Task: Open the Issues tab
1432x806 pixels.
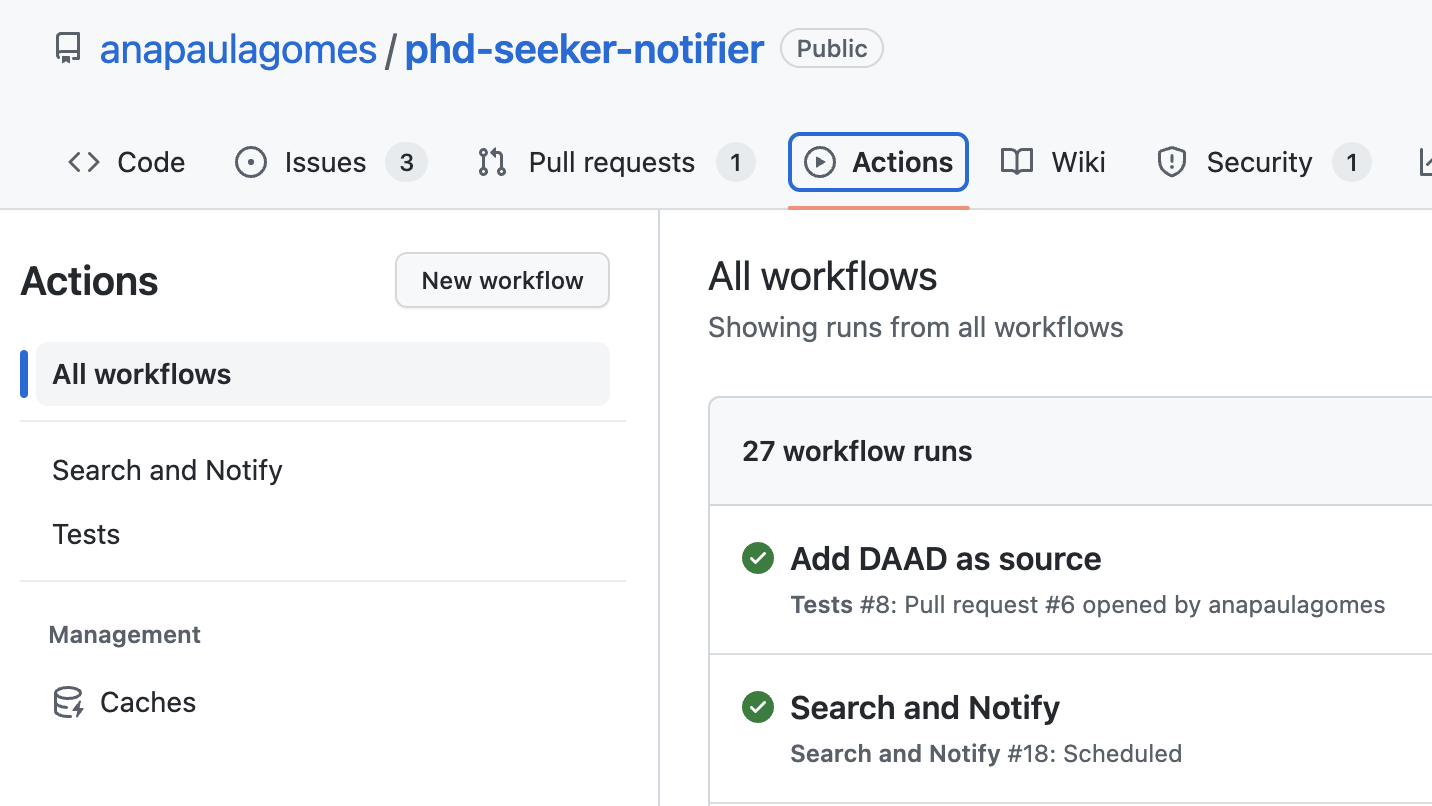Action: (330, 162)
